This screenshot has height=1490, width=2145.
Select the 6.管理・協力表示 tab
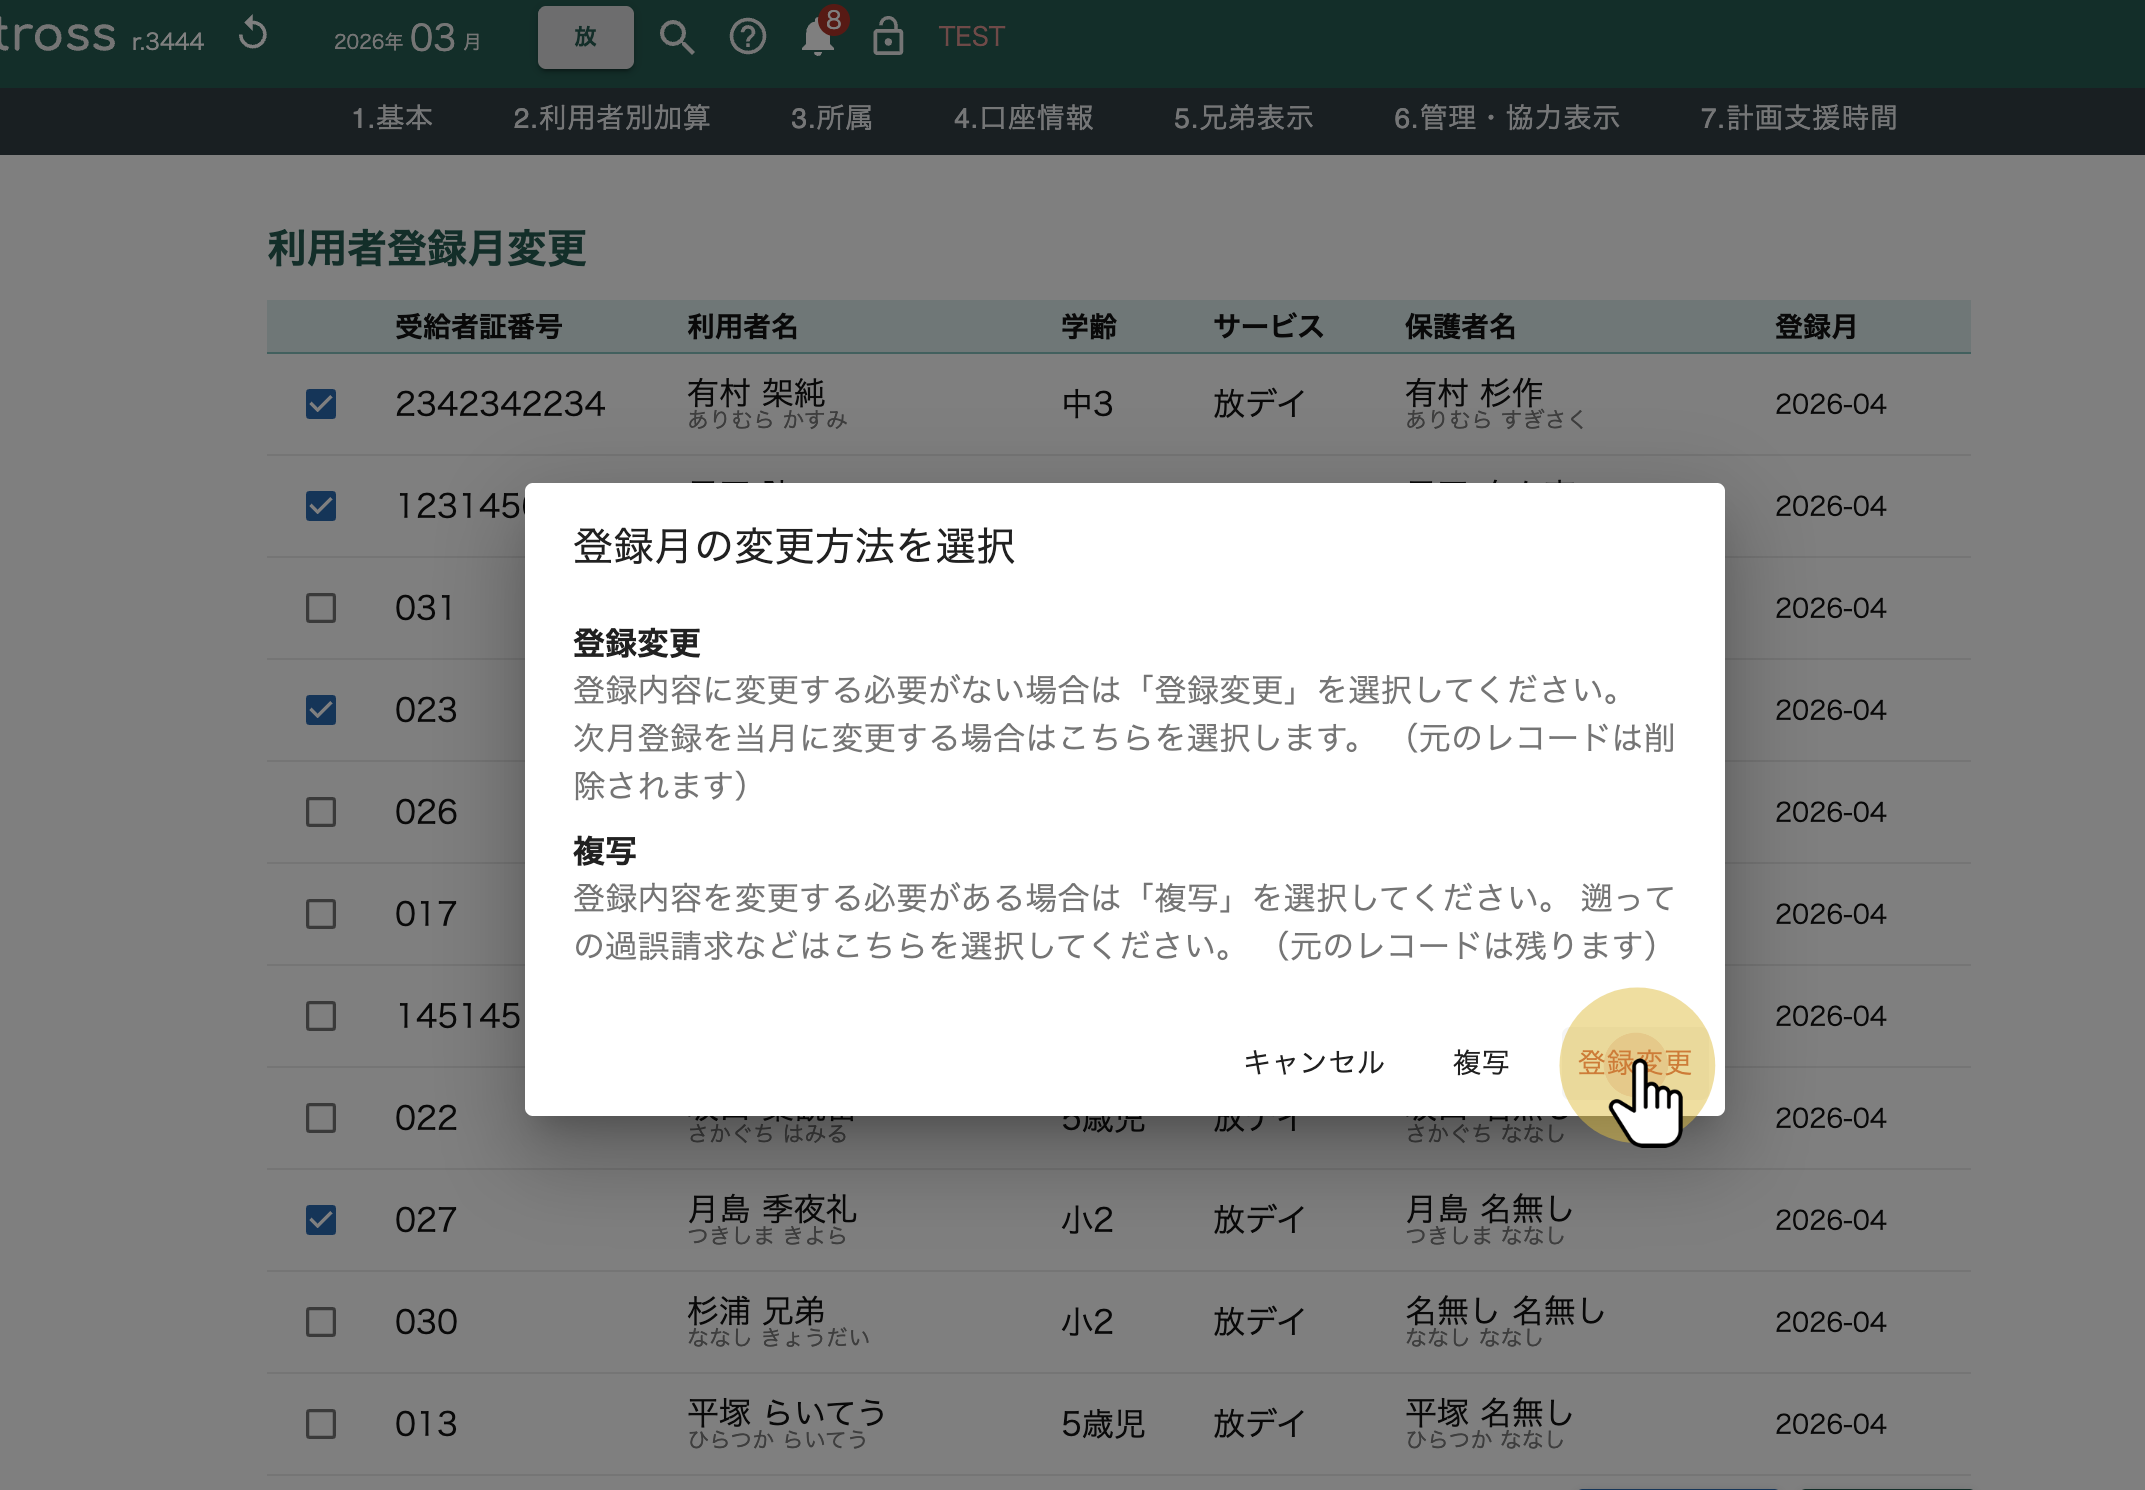[x=1506, y=118]
